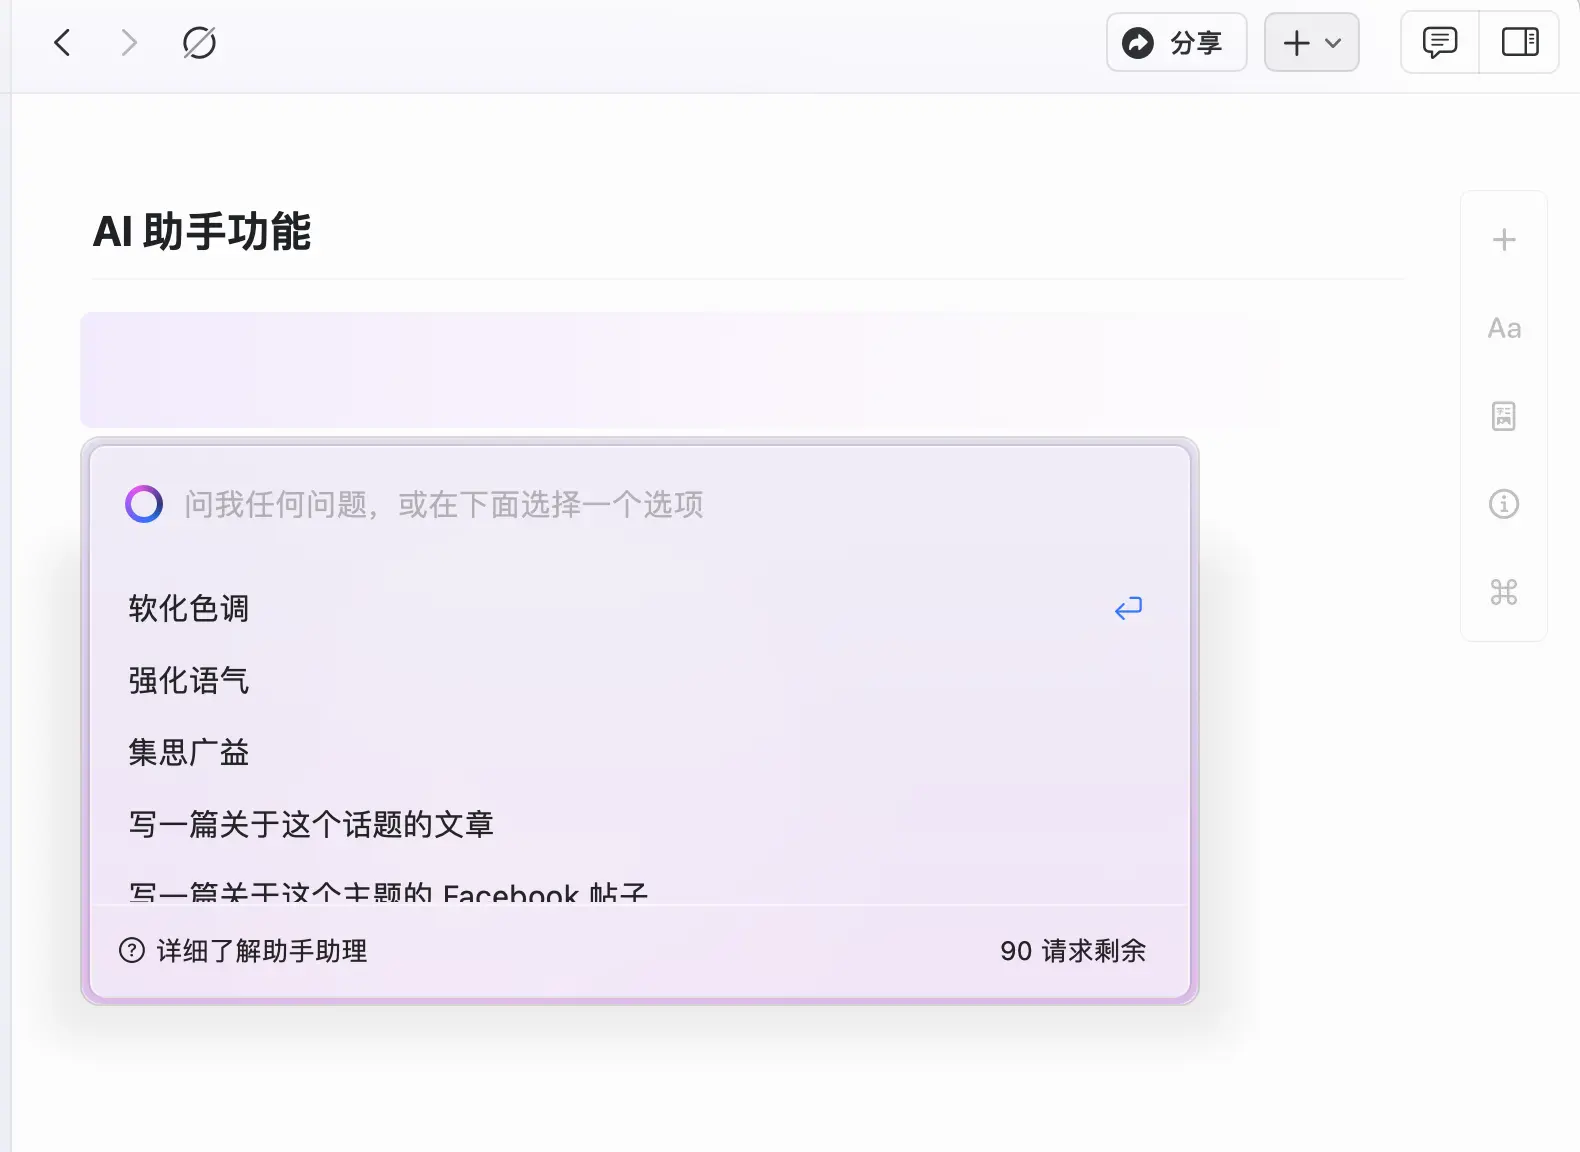1580x1152 pixels.
Task: Select the 软化色调 option
Action: (x=638, y=608)
